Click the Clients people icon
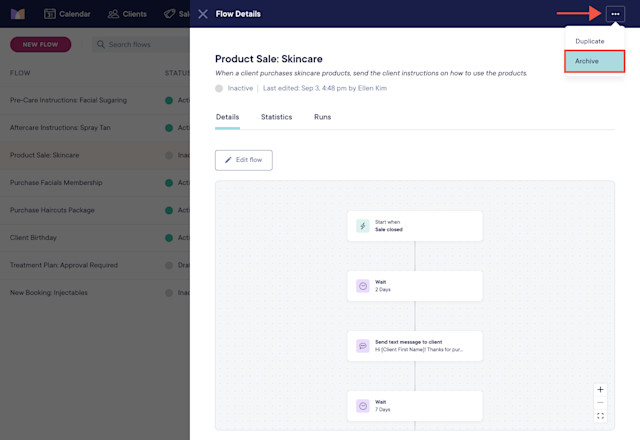The image size is (640, 440). pos(113,14)
